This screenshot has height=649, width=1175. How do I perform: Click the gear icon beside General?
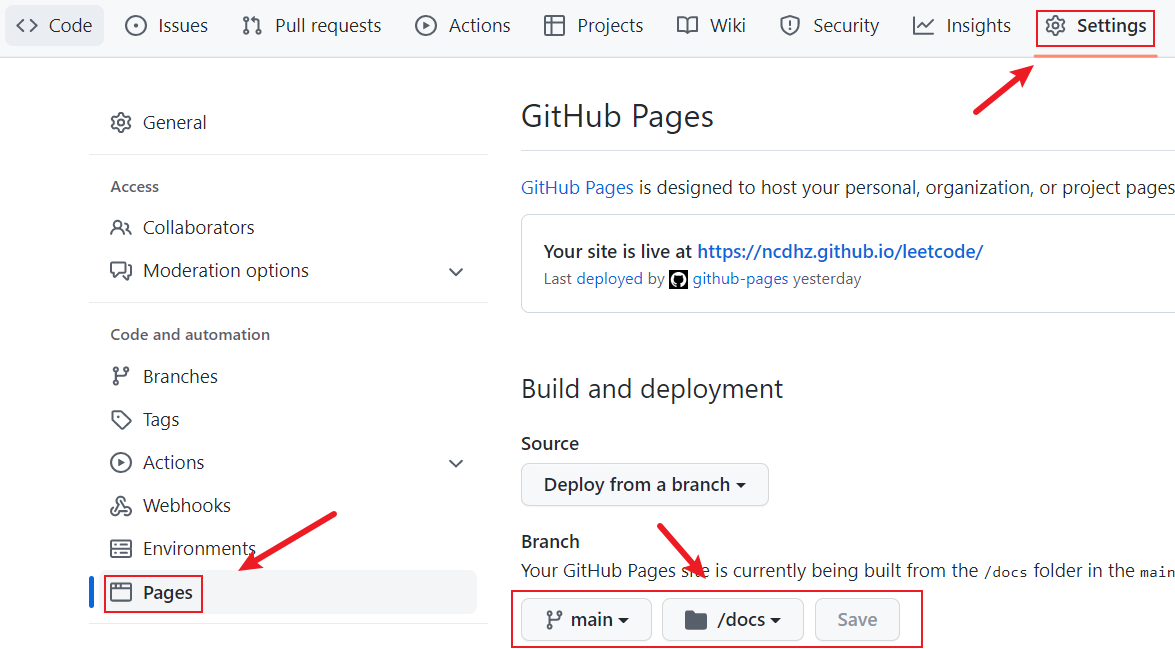[x=121, y=122]
